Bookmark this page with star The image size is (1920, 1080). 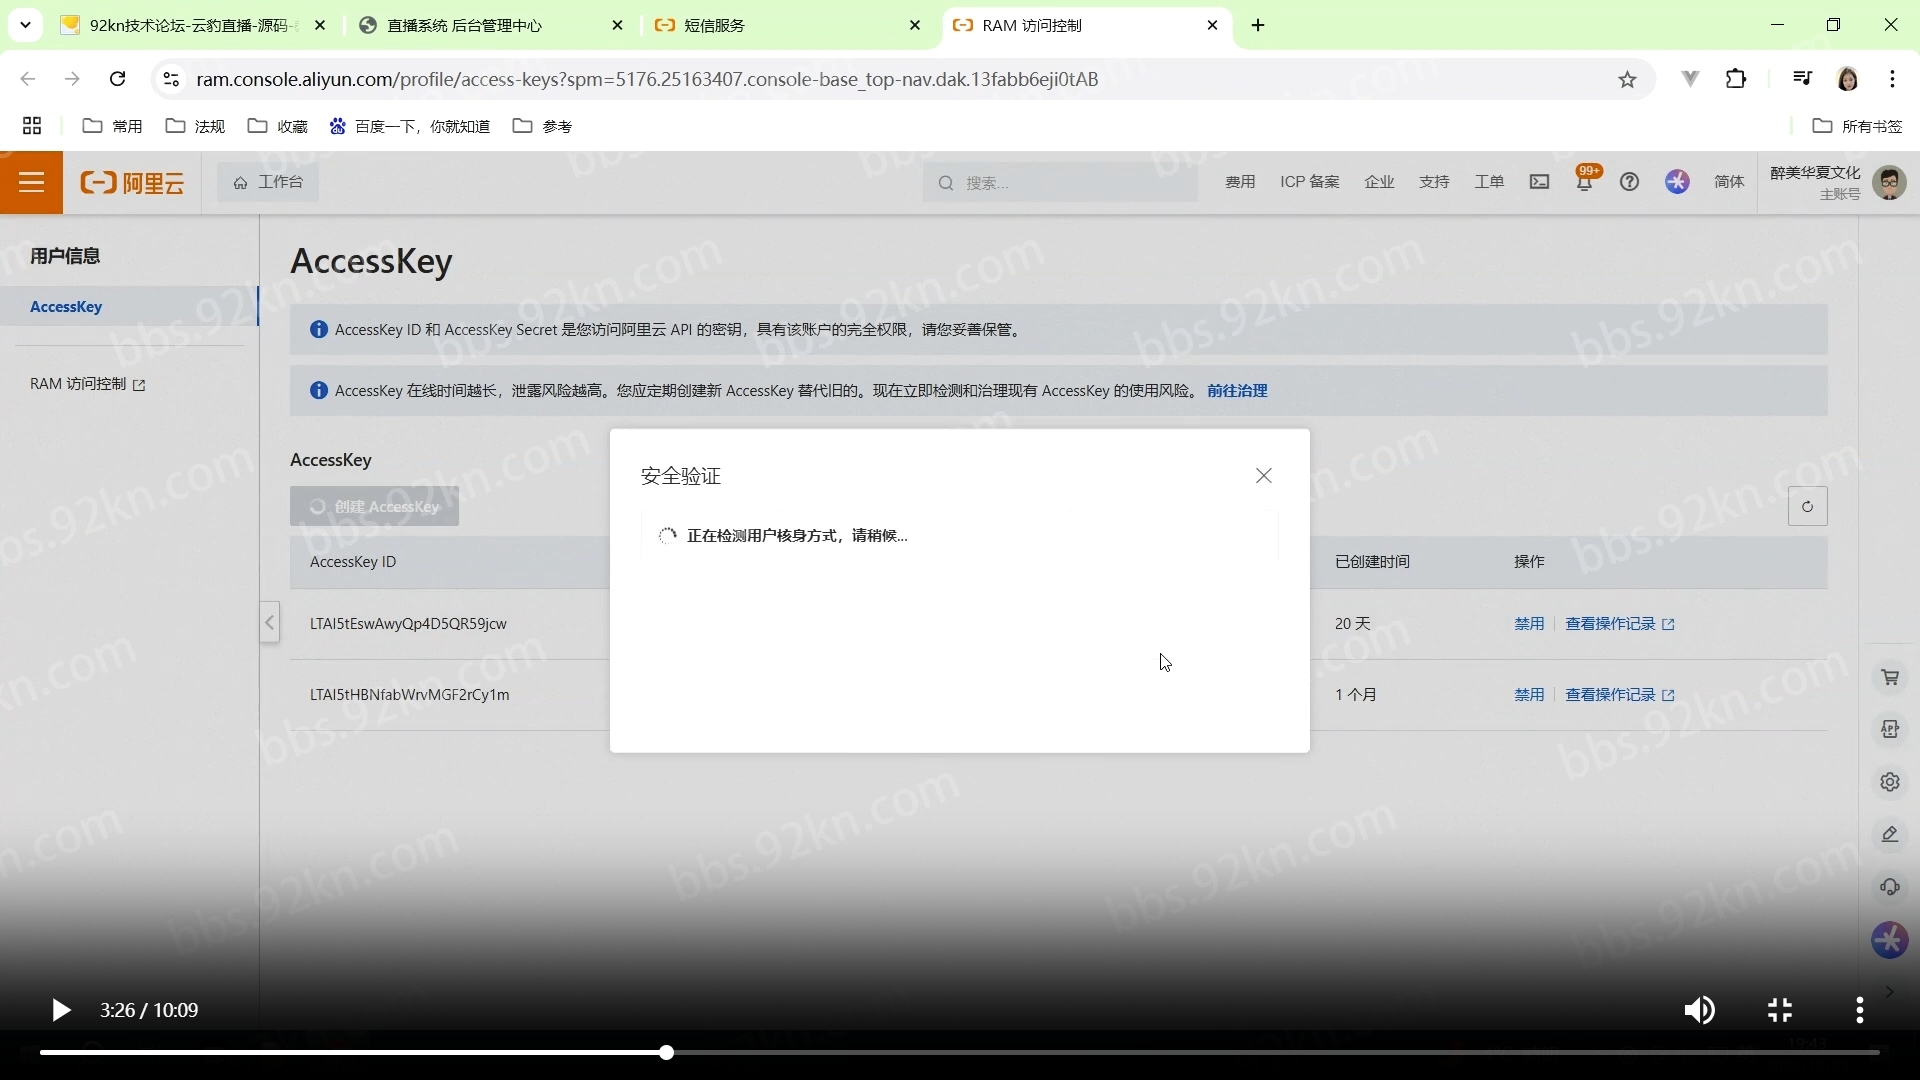pyautogui.click(x=1627, y=79)
